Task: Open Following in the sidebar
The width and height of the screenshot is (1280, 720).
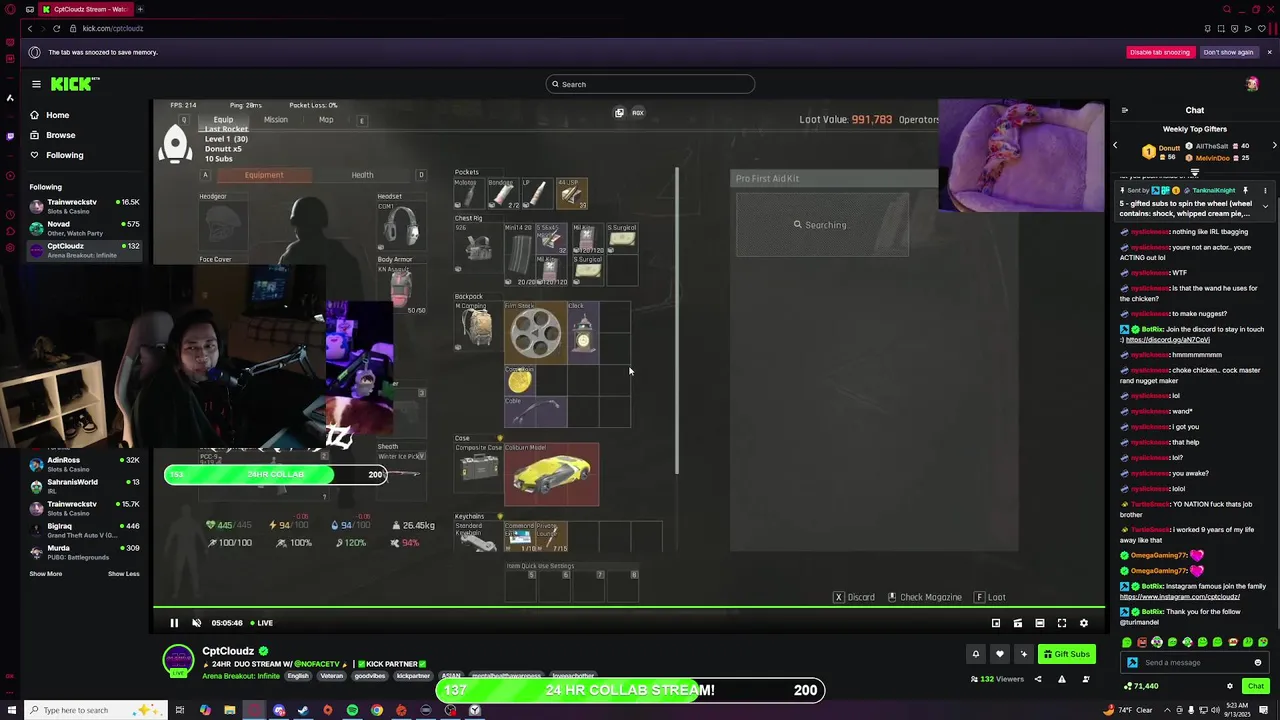Action: click(57, 155)
